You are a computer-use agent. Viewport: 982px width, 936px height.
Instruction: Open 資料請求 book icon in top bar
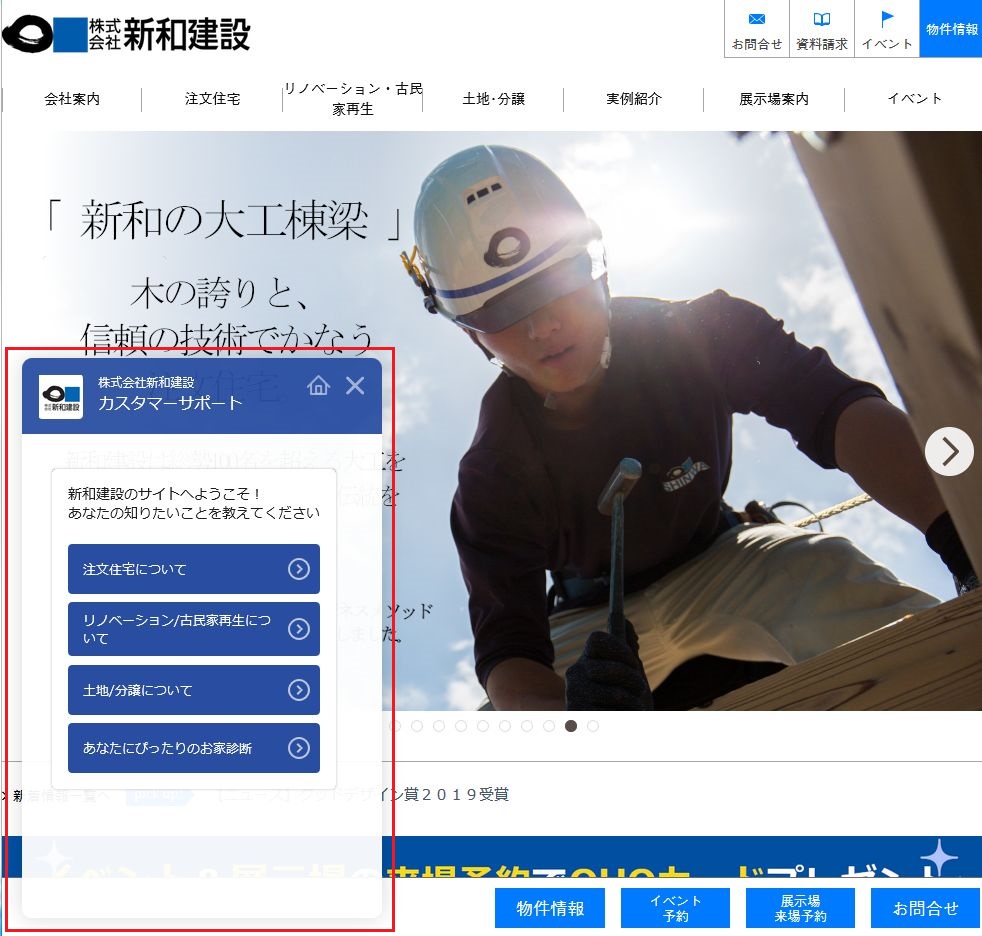(822, 29)
